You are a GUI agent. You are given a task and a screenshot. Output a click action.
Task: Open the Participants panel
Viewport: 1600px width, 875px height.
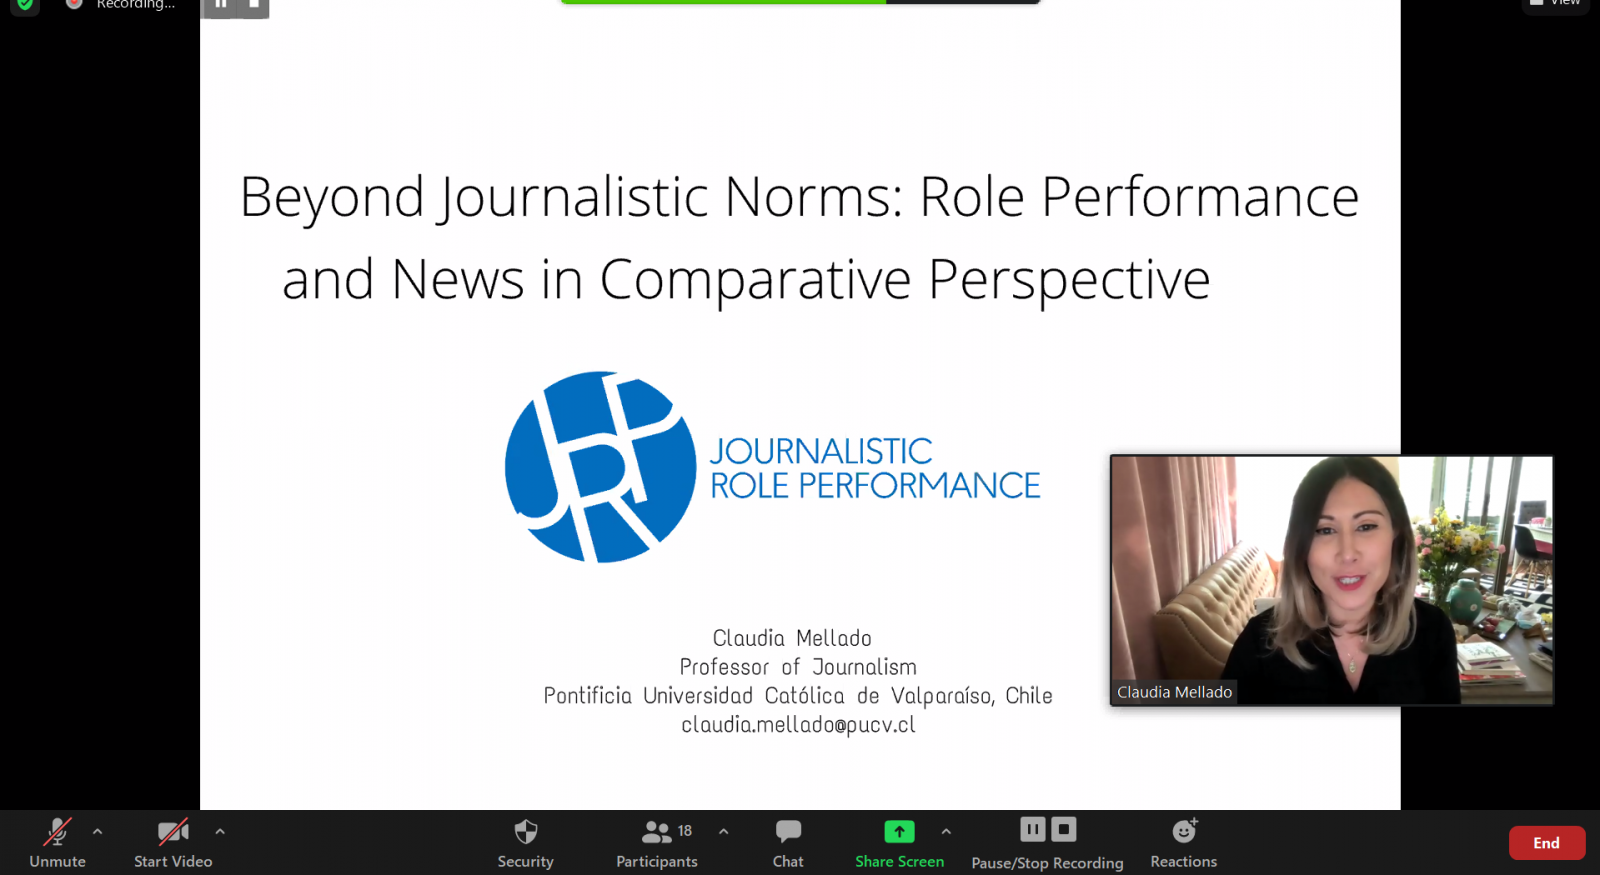pos(657,843)
